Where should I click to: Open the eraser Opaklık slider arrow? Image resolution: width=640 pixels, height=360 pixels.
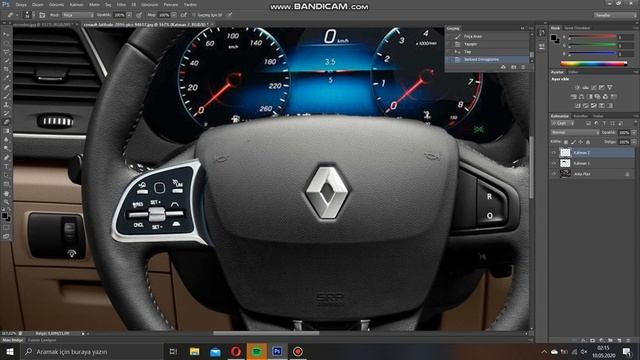(x=129, y=15)
